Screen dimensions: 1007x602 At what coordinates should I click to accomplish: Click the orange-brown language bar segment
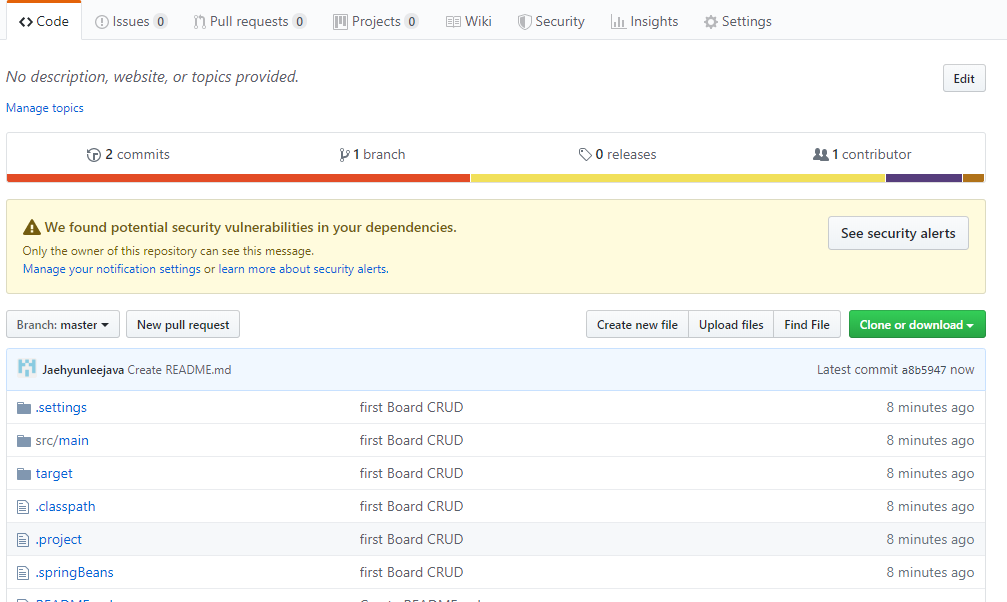pyautogui.click(x=974, y=178)
